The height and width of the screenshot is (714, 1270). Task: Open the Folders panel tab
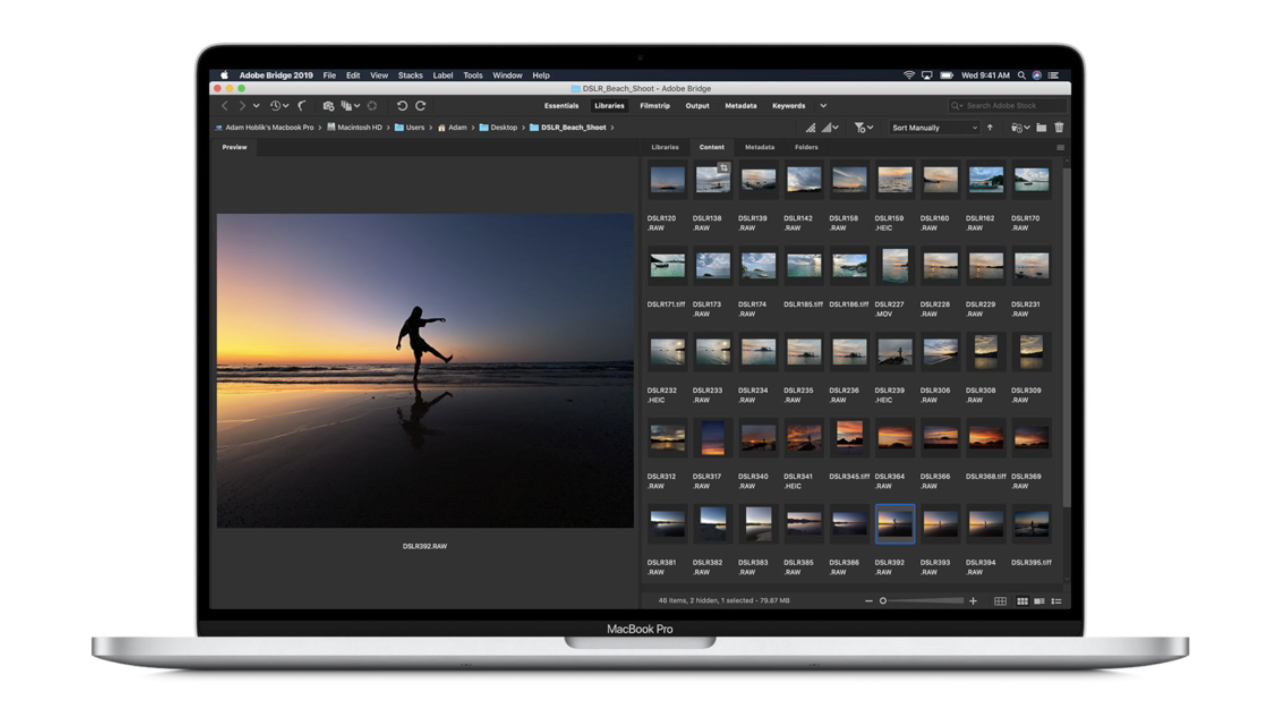[x=806, y=147]
